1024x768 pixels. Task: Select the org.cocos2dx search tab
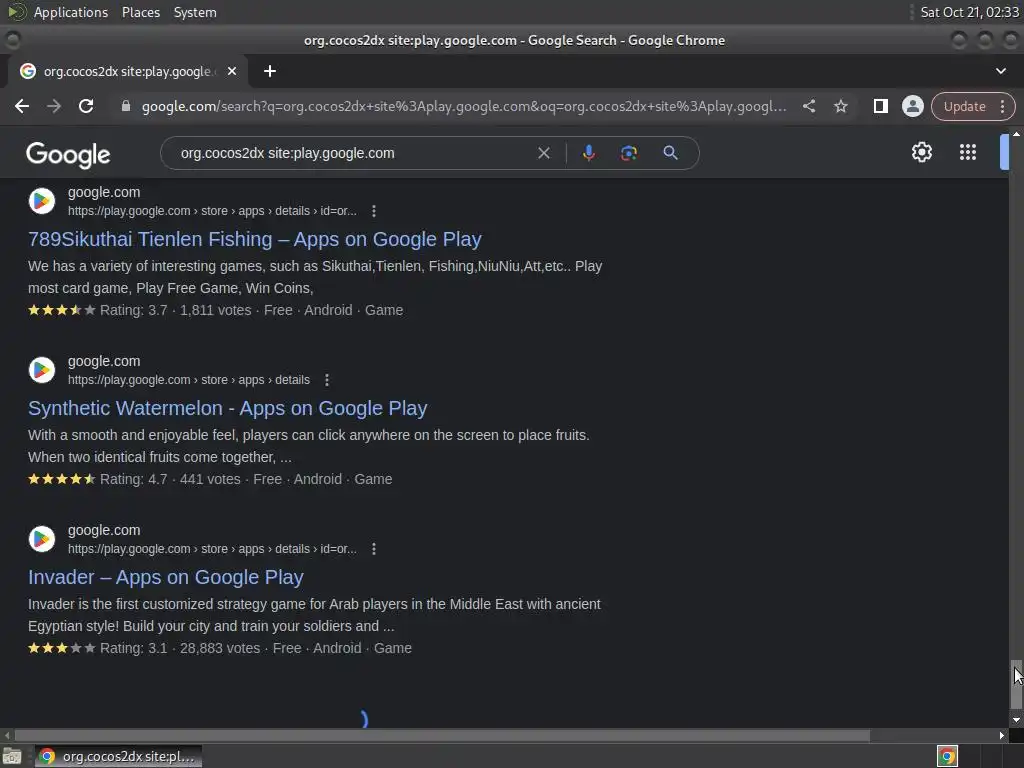pos(127,71)
